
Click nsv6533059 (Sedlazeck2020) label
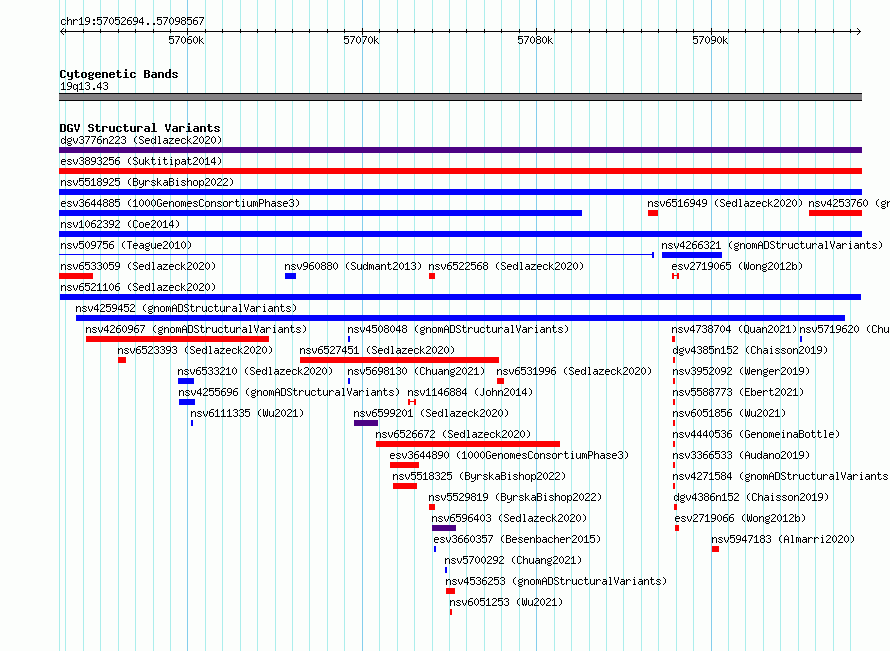(x=138, y=266)
